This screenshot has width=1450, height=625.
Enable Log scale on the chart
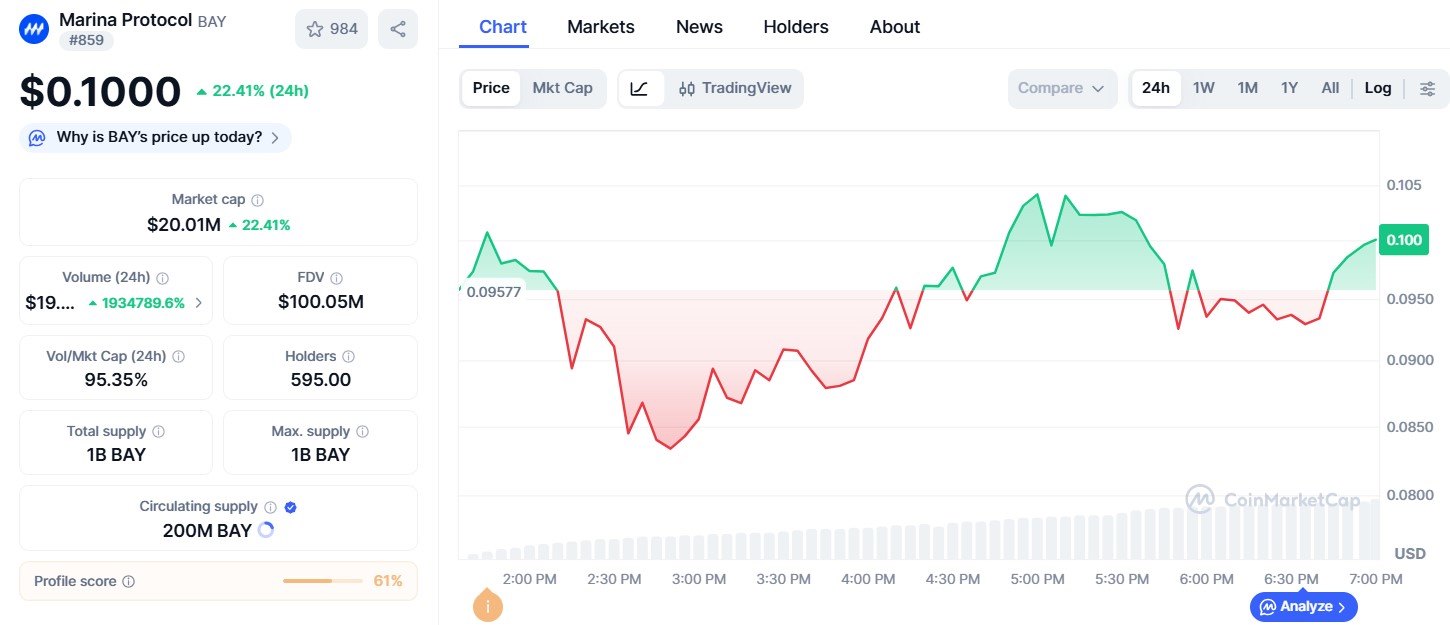[x=1378, y=88]
